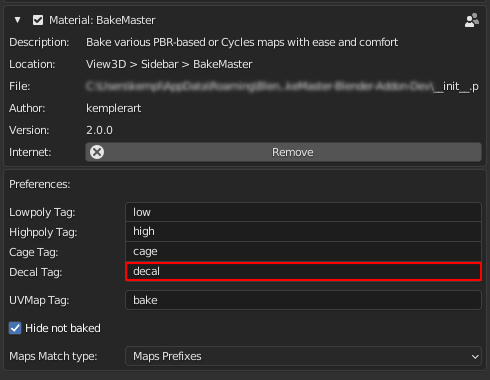Click the Version: label
Image resolution: width=490 pixels, height=380 pixels.
(x=29, y=130)
